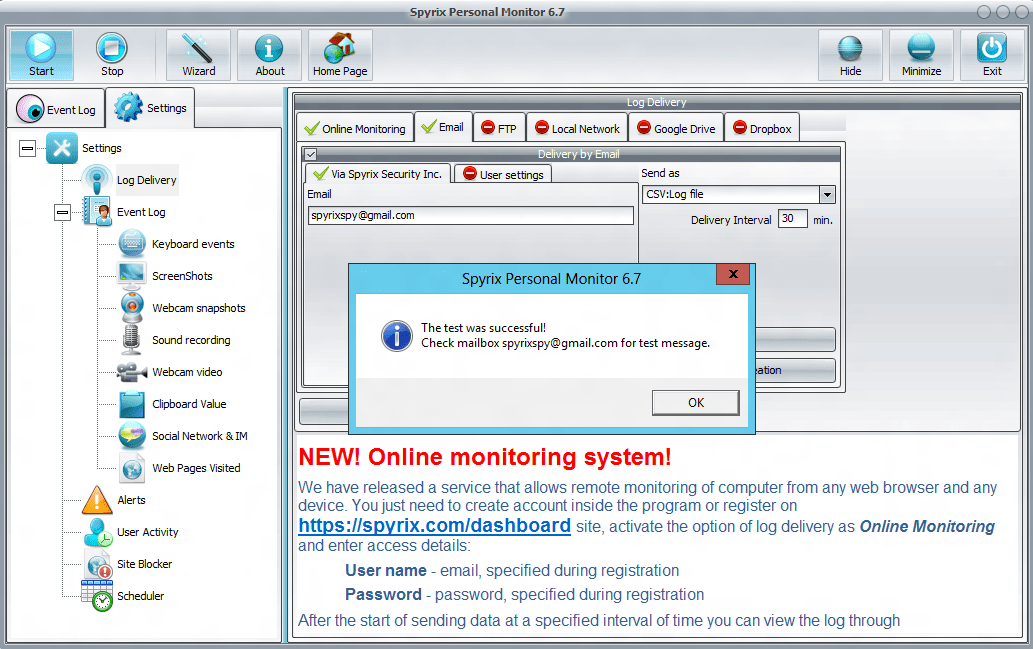This screenshot has height=649, width=1033.
Task: Click the Start monitoring play icon
Action: click(x=41, y=47)
